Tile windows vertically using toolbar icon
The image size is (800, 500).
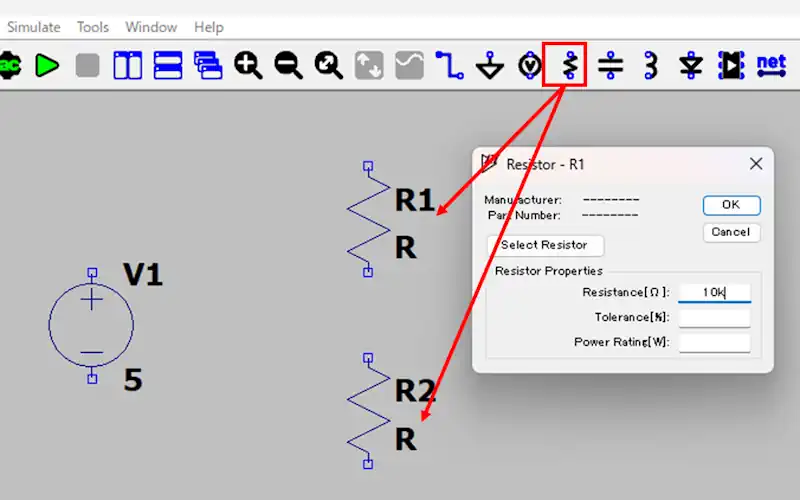127,66
